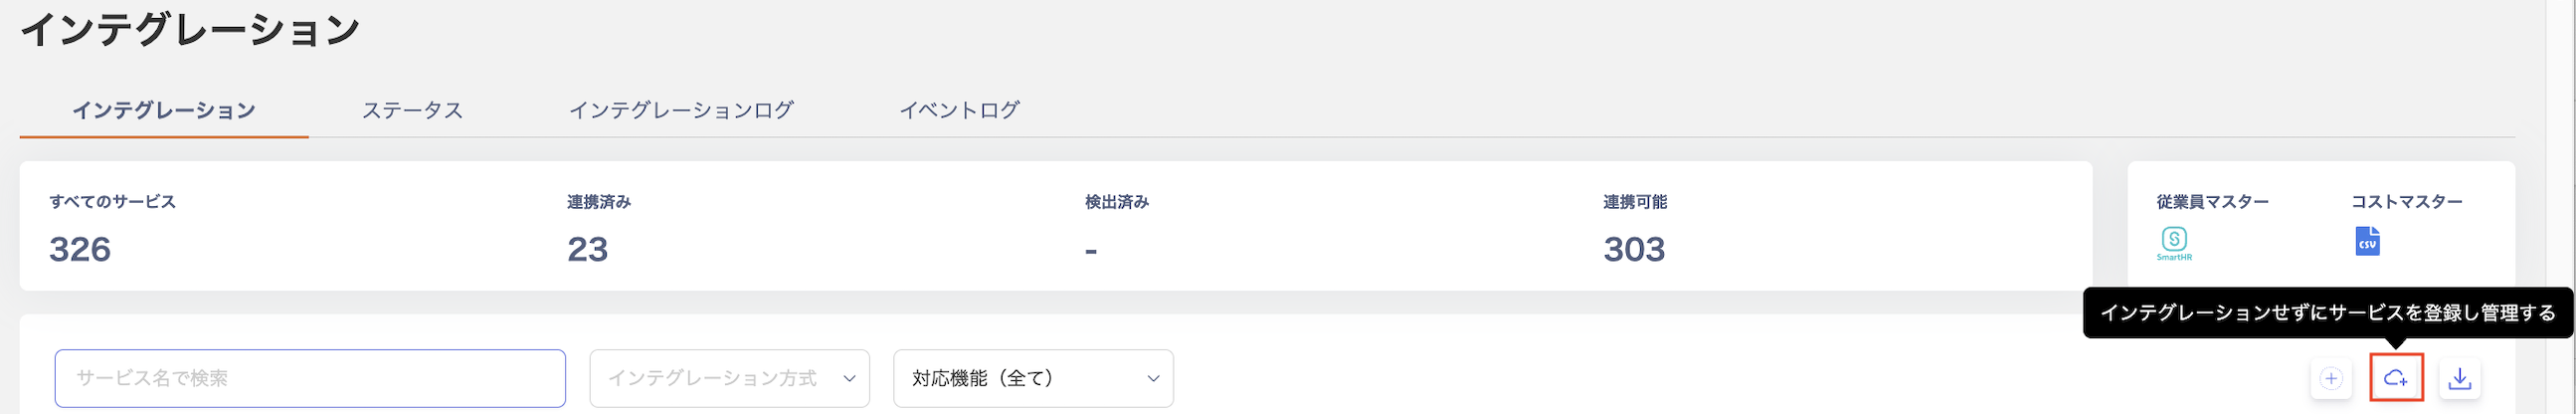2576x414 pixels.
Task: Select the active インテグレーション tab
Action: pos(164,110)
